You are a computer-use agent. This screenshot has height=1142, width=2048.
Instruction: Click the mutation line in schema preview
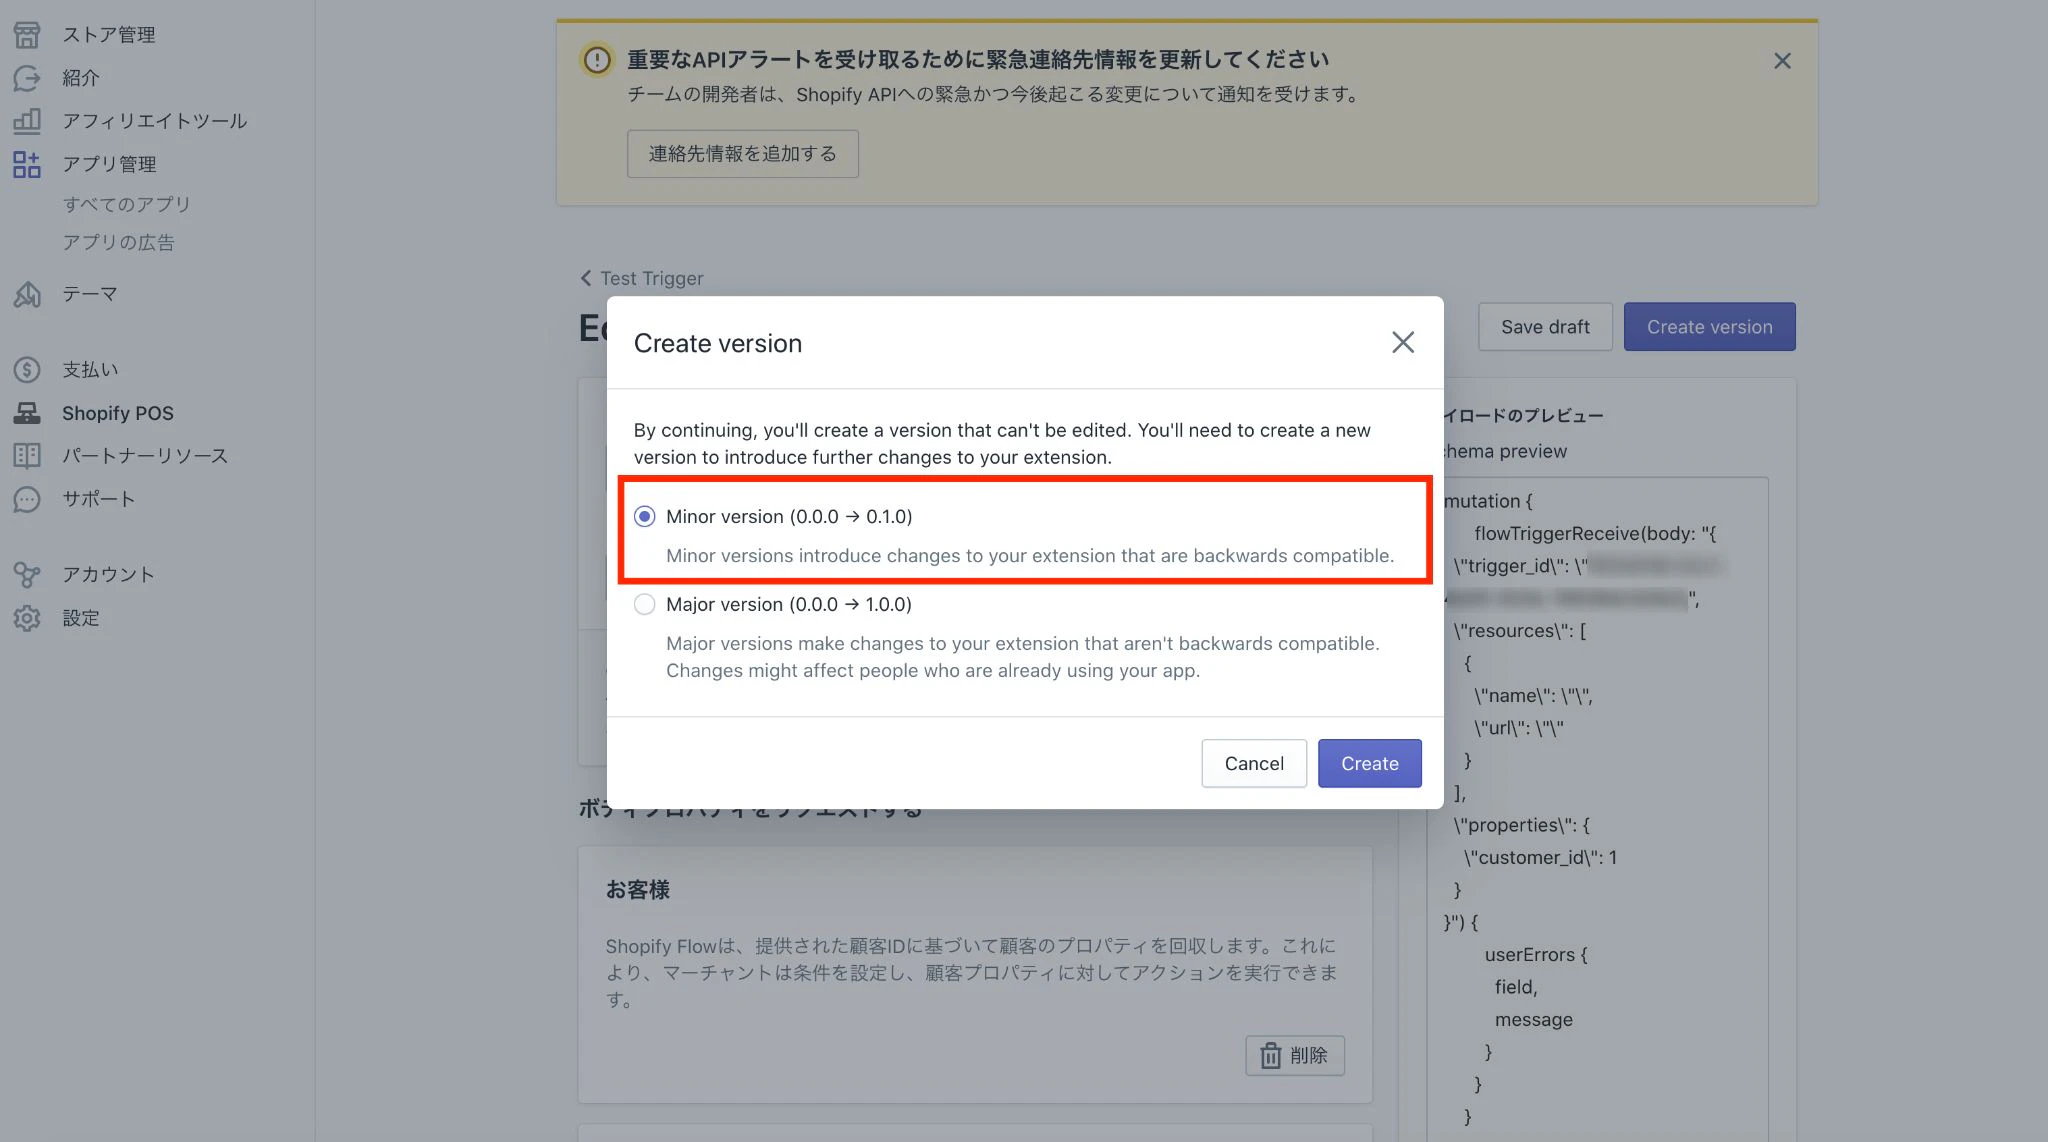click(1488, 501)
